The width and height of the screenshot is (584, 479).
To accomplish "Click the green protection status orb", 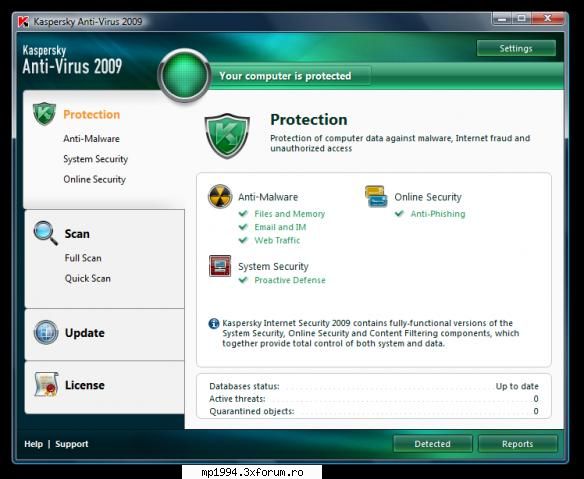I will tap(184, 76).
